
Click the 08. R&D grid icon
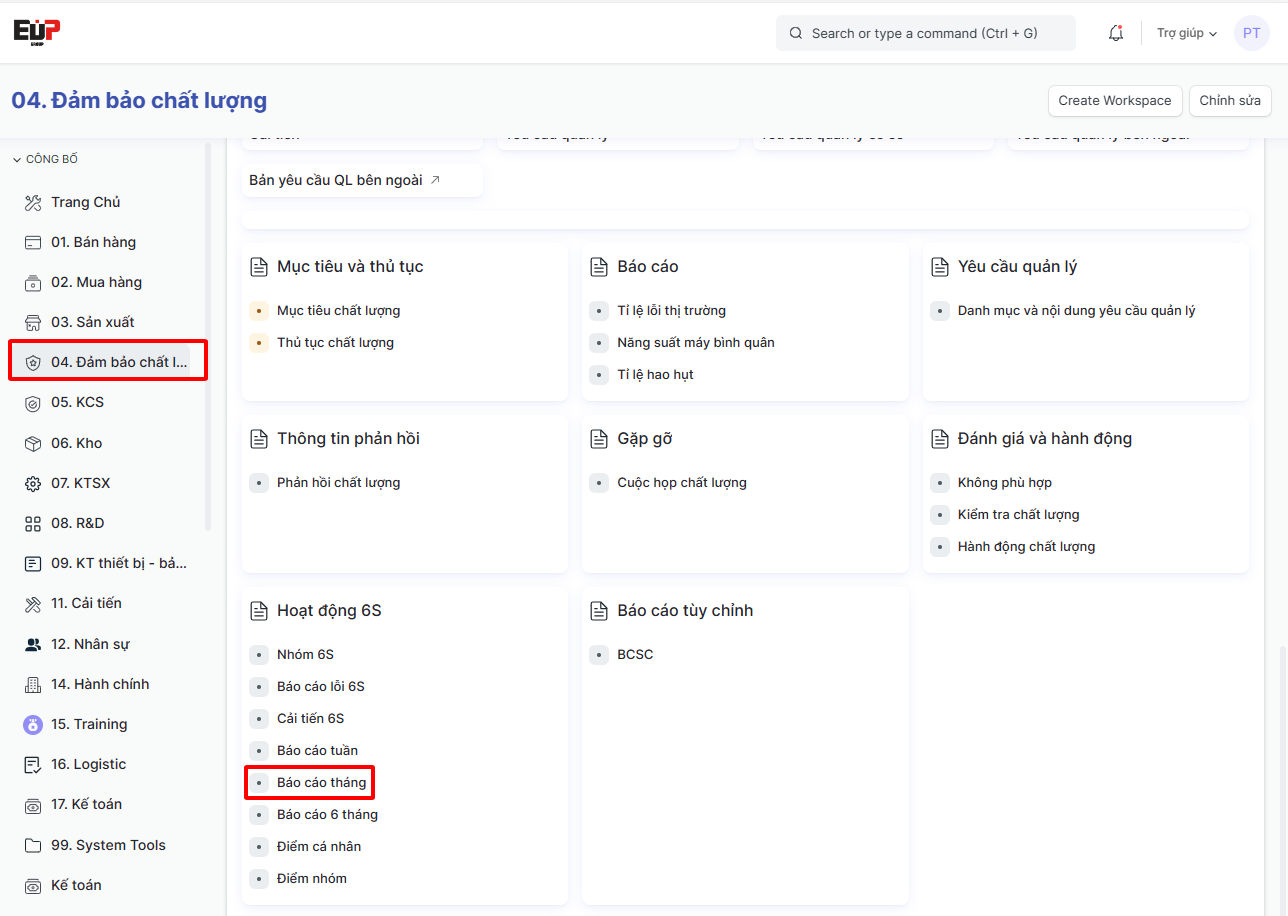33,524
